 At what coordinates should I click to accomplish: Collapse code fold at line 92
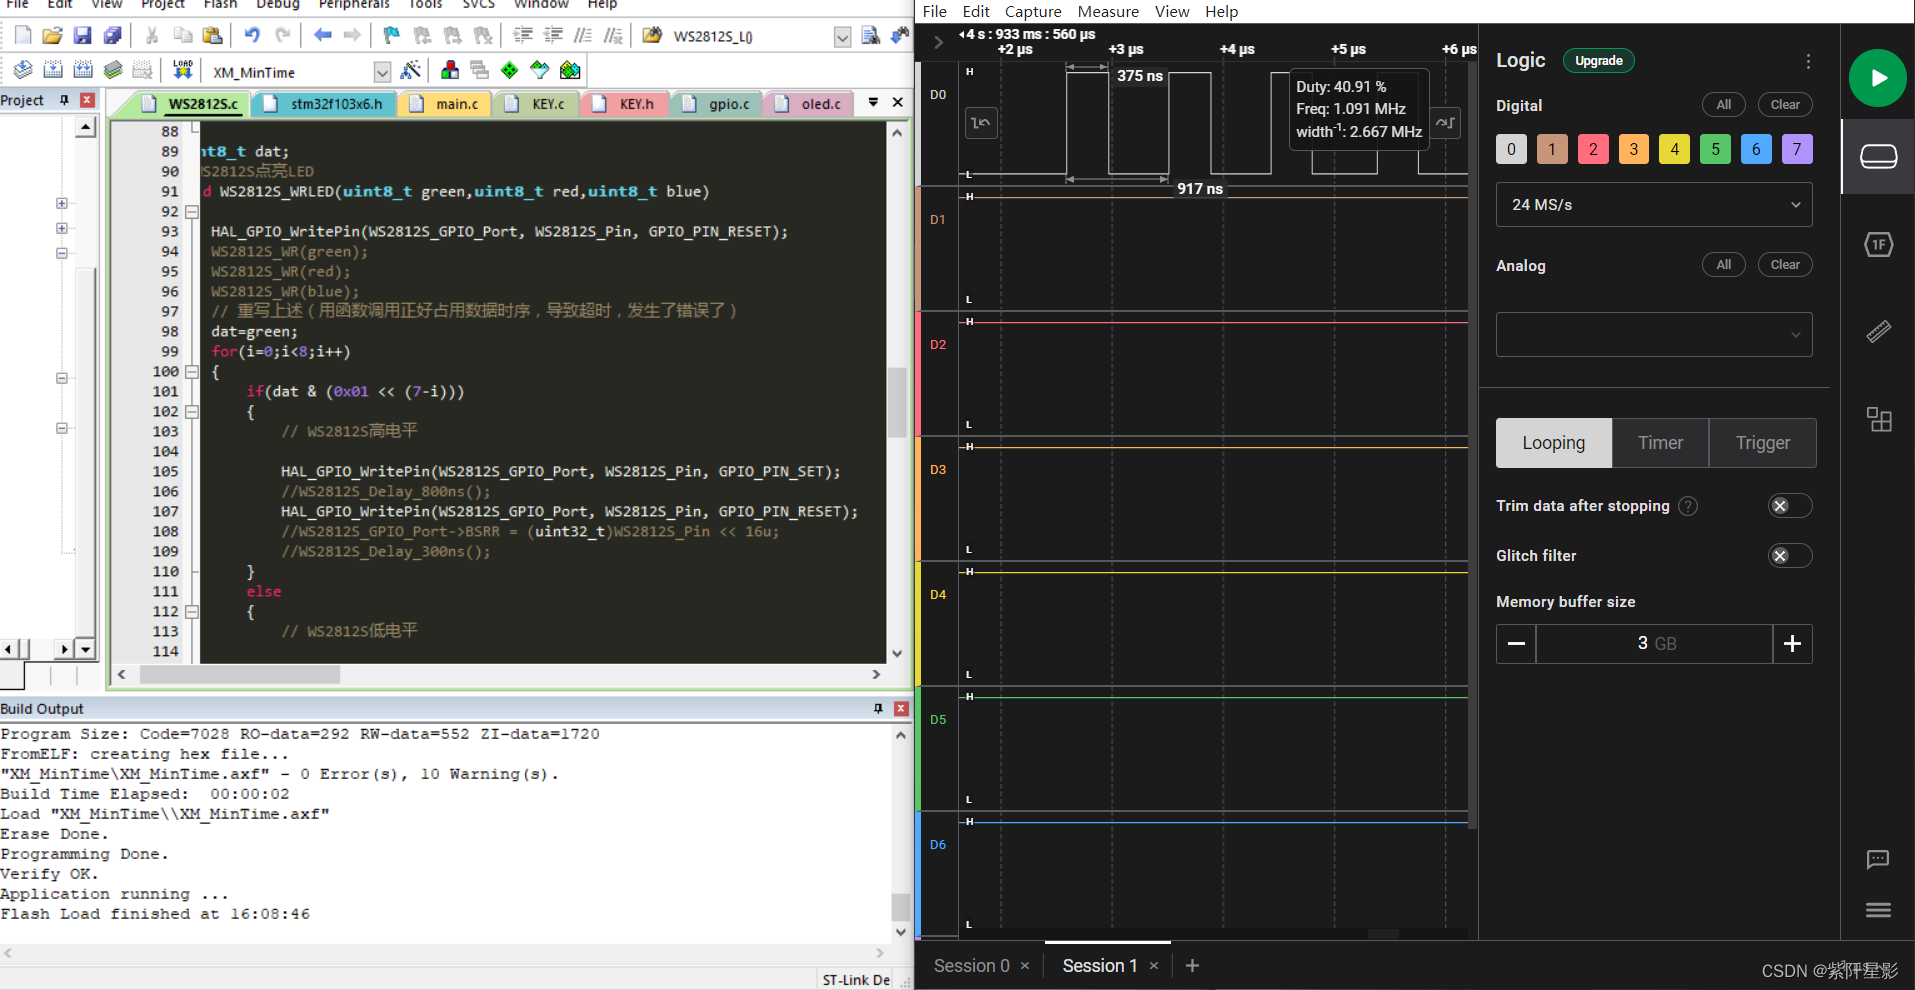pos(192,212)
